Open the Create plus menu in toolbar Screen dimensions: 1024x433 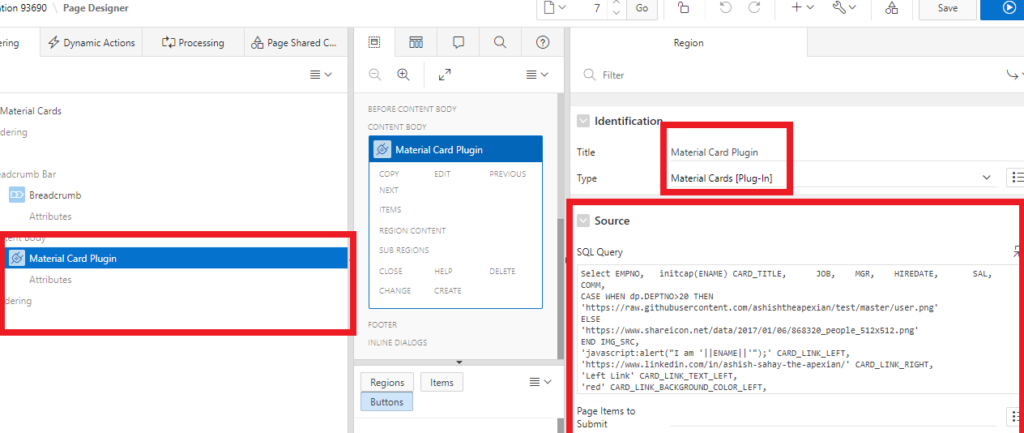coord(802,8)
